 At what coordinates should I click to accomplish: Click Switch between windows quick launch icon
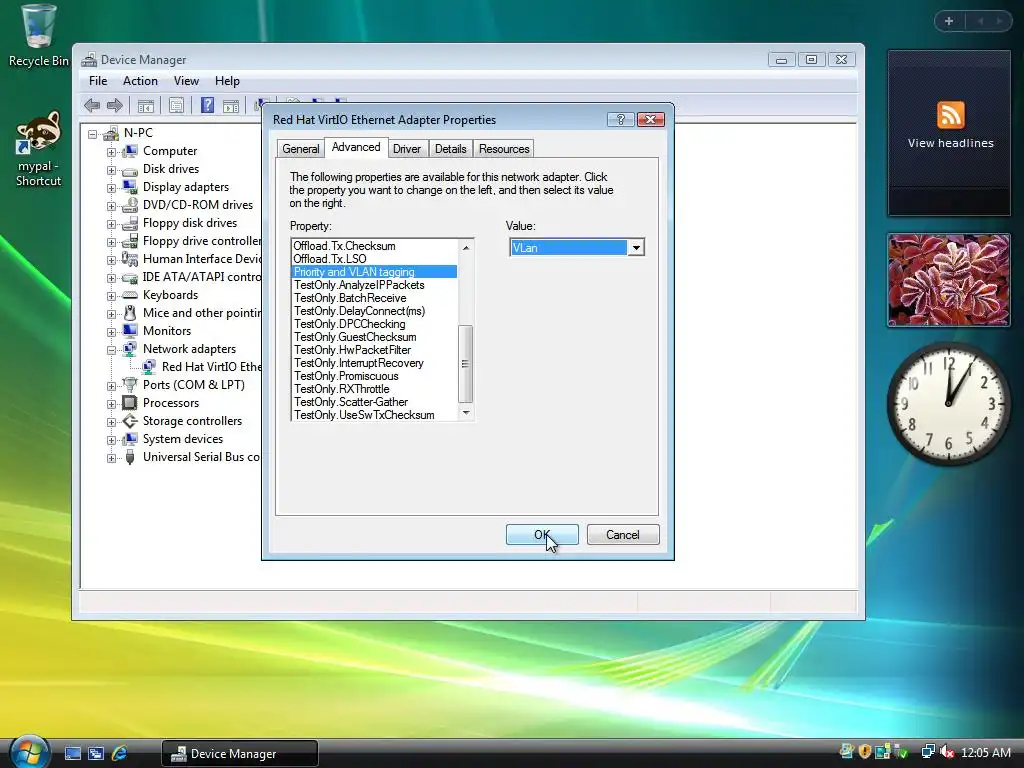coord(96,754)
